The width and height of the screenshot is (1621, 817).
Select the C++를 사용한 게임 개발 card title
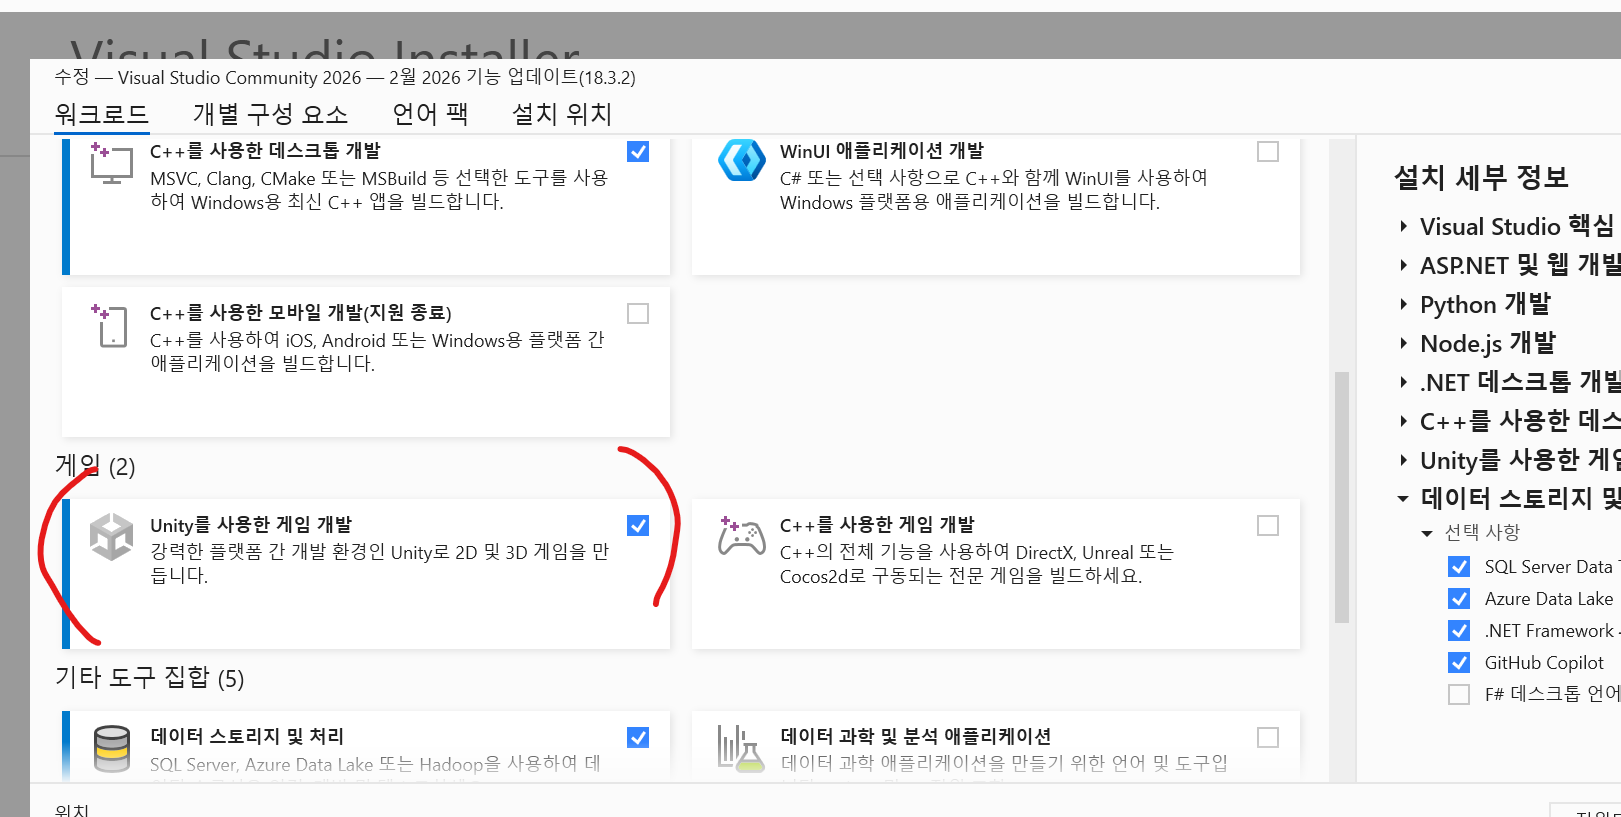(877, 525)
